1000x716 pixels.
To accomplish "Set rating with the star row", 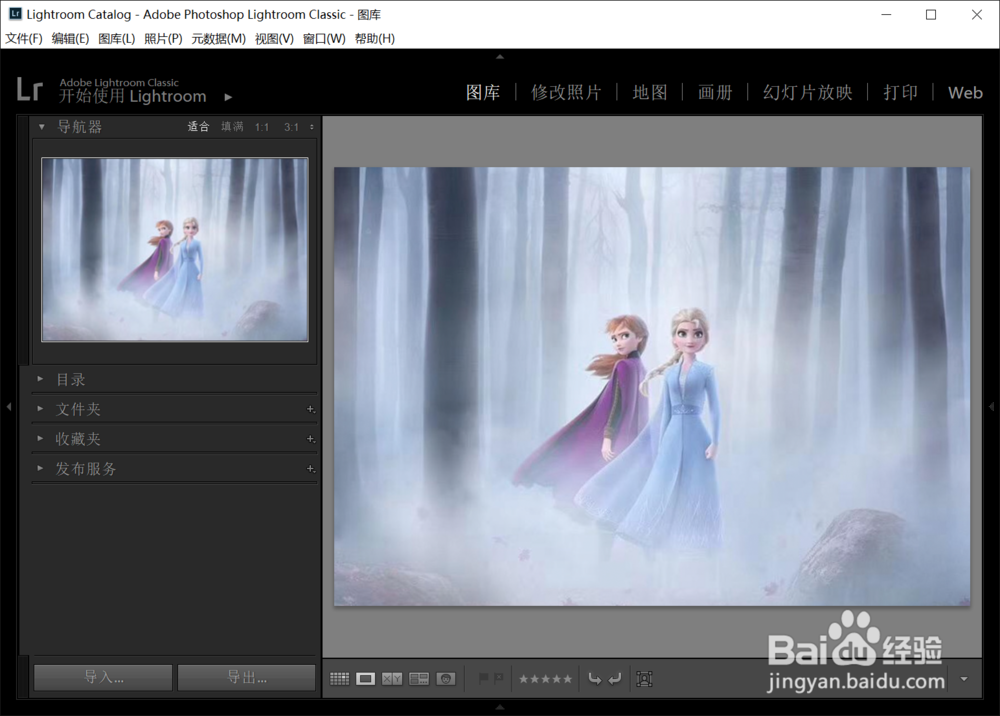I will [545, 679].
